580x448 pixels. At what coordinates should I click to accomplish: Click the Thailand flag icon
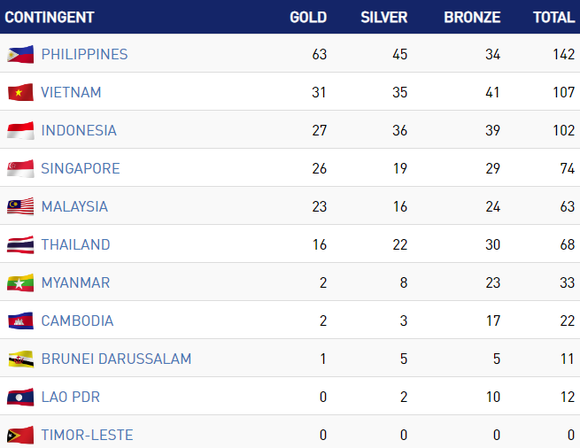click(x=21, y=245)
